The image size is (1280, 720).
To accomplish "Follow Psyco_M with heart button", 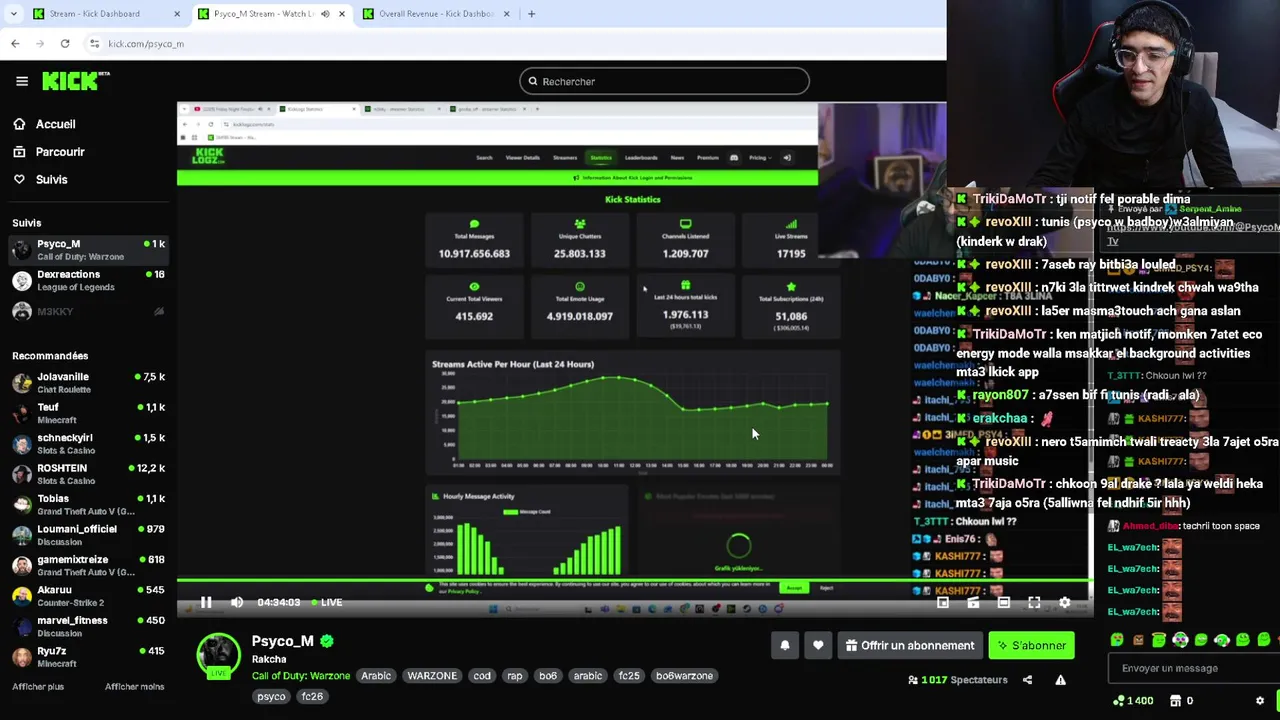I will click(818, 646).
